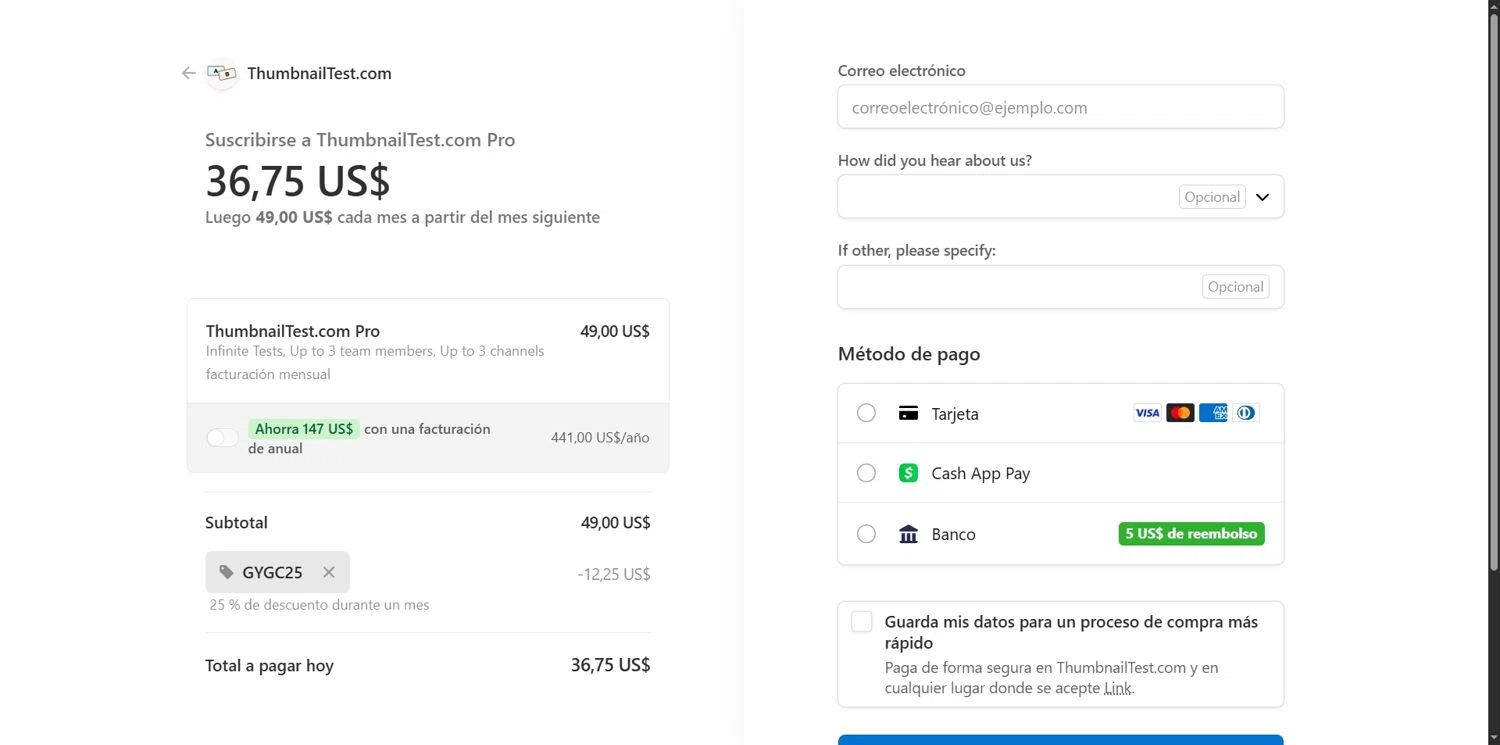The height and width of the screenshot is (745, 1500).
Task: Click the Visa card logo
Action: [x=1147, y=413]
